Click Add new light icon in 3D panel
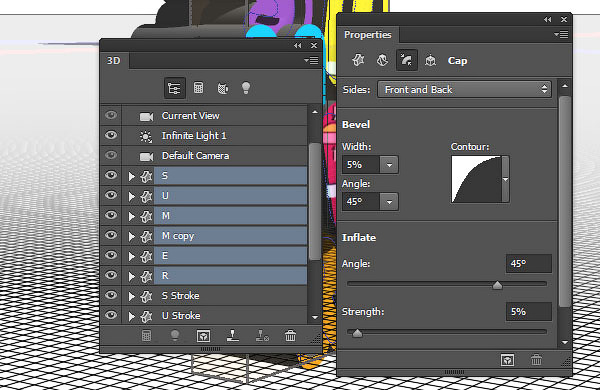This screenshot has height=390, width=600. coord(175,336)
